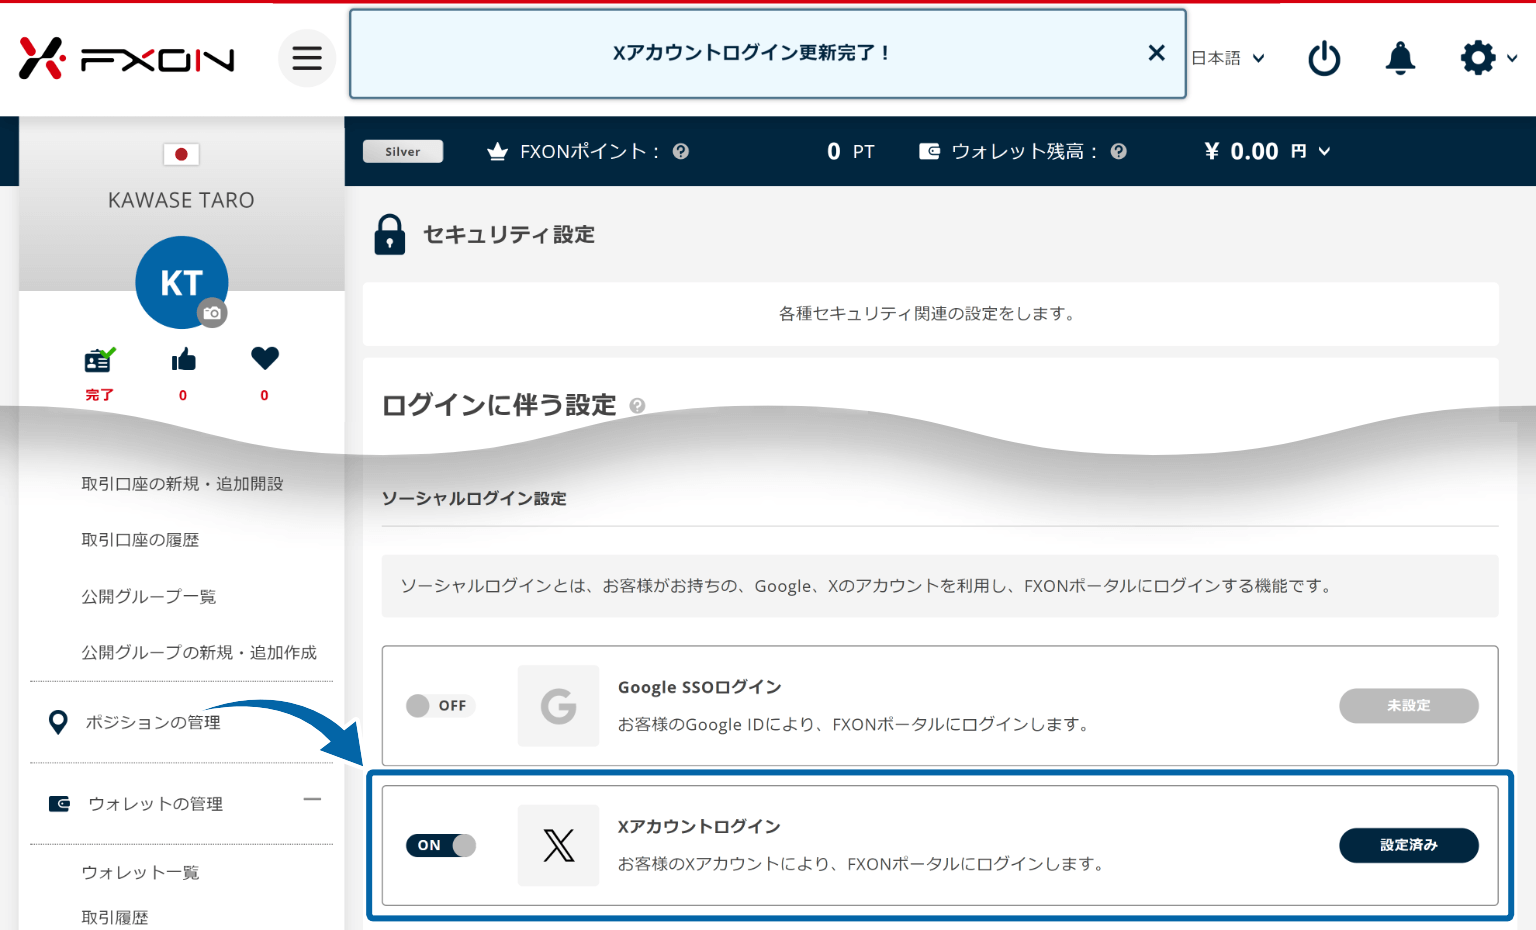Click the FXONポイント crown icon

pos(497,152)
